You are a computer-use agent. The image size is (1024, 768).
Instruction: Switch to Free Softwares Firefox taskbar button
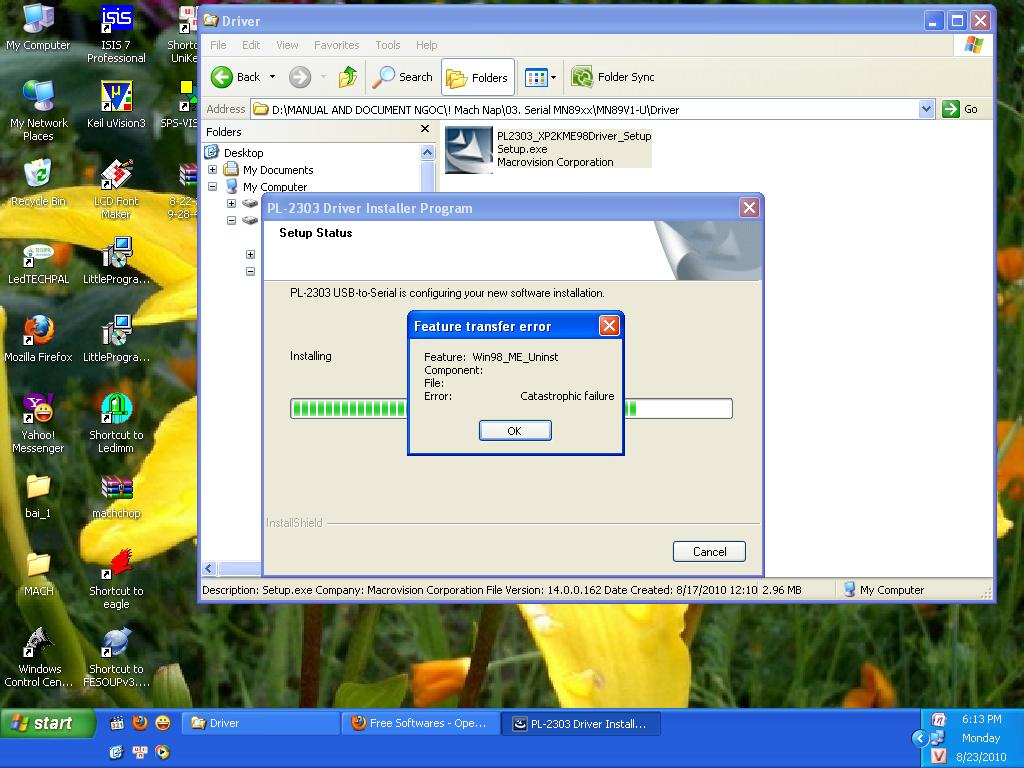click(420, 723)
